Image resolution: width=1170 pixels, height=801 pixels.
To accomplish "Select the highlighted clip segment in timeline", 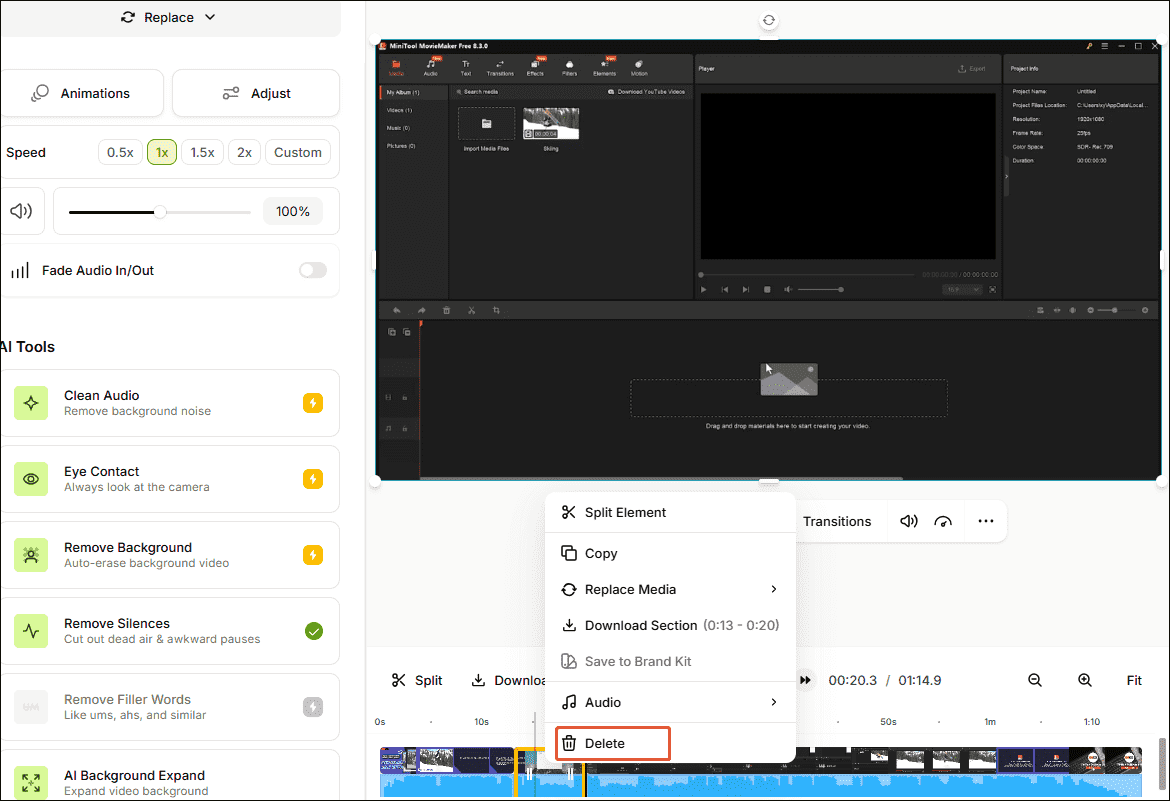I will click(549, 773).
